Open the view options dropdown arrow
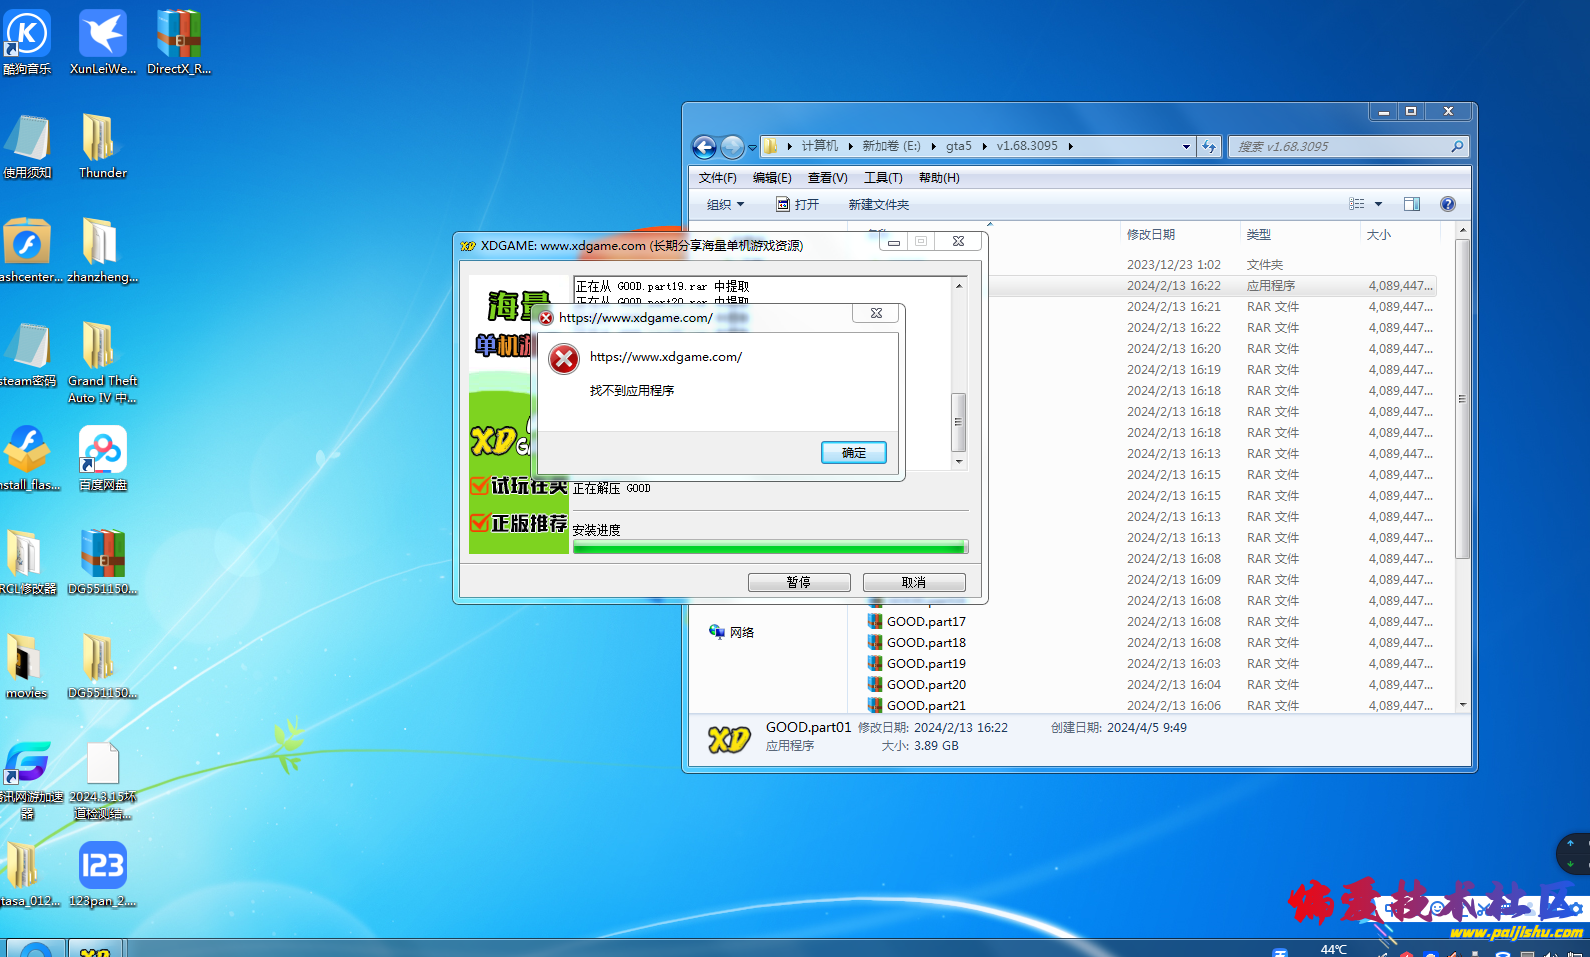 [1378, 204]
